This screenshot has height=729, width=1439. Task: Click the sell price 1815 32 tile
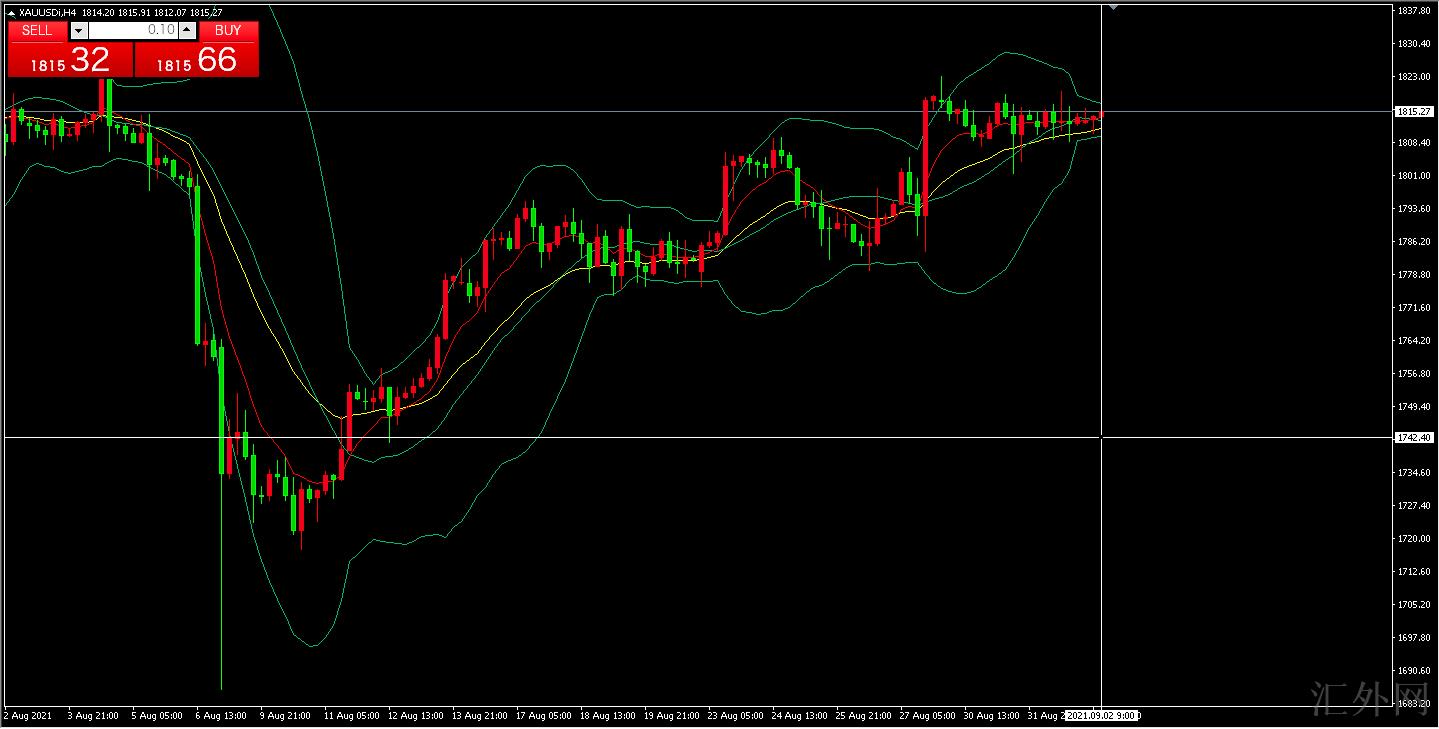coord(70,61)
